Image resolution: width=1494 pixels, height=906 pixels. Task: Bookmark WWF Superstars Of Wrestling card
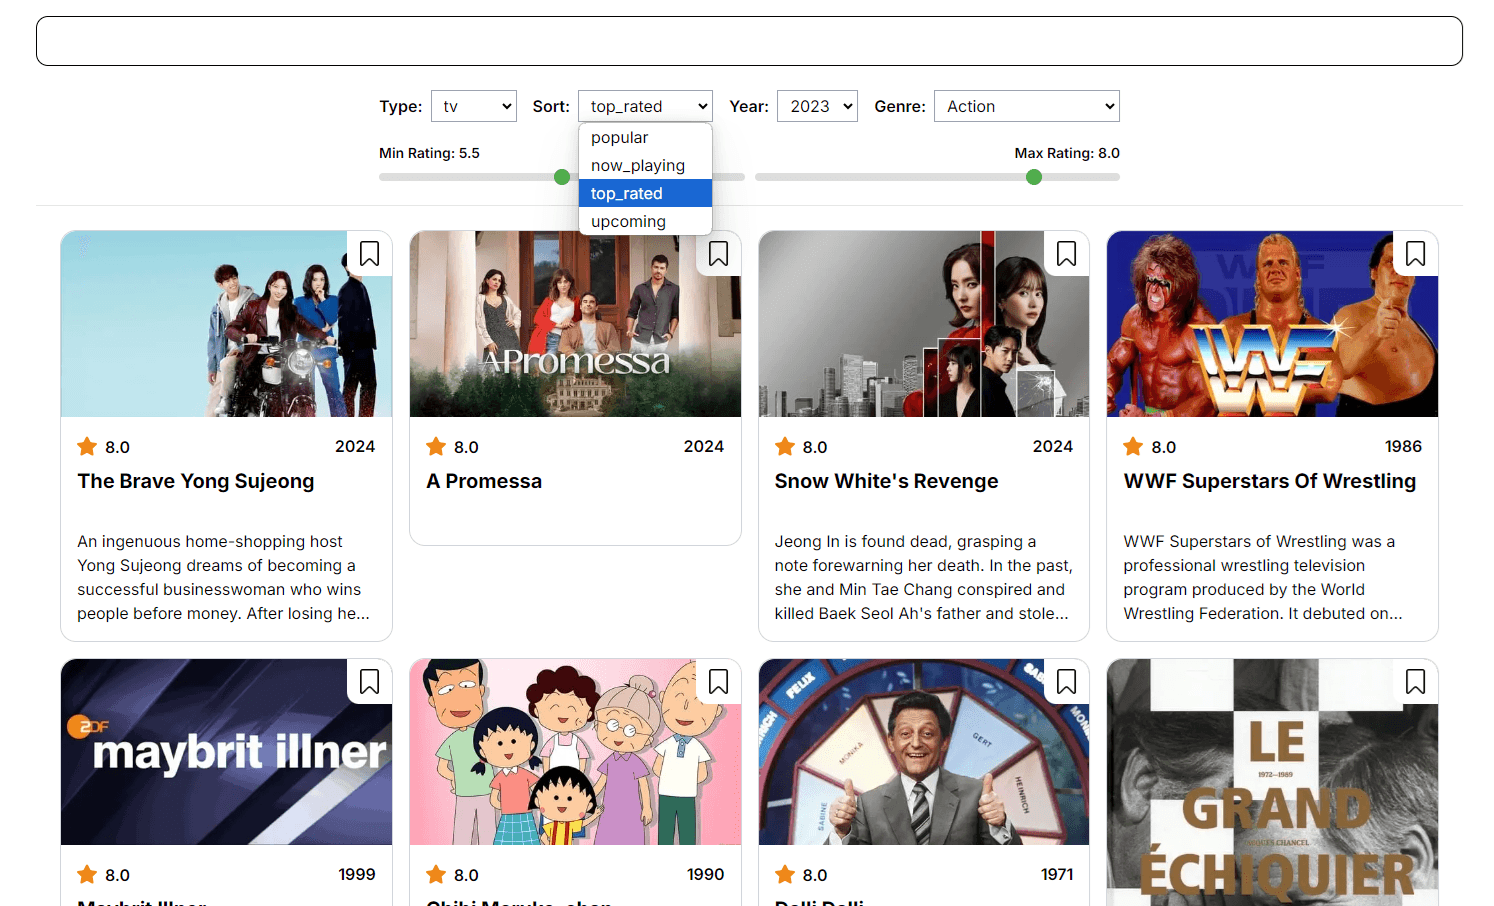(x=1415, y=254)
